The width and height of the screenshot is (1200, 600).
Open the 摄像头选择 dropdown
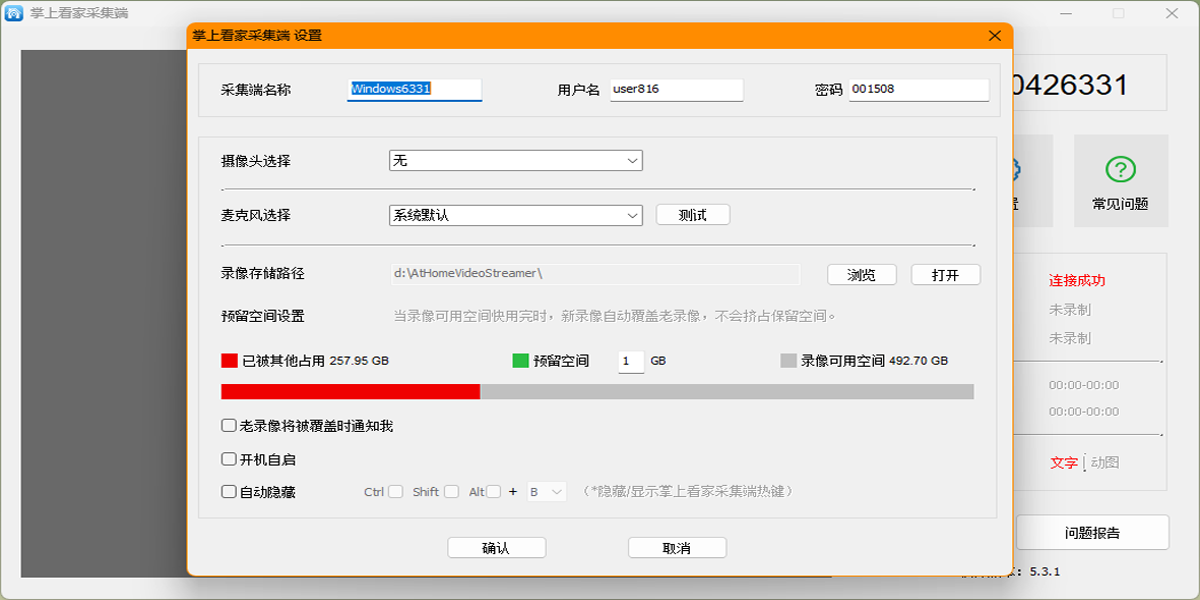[515, 161]
